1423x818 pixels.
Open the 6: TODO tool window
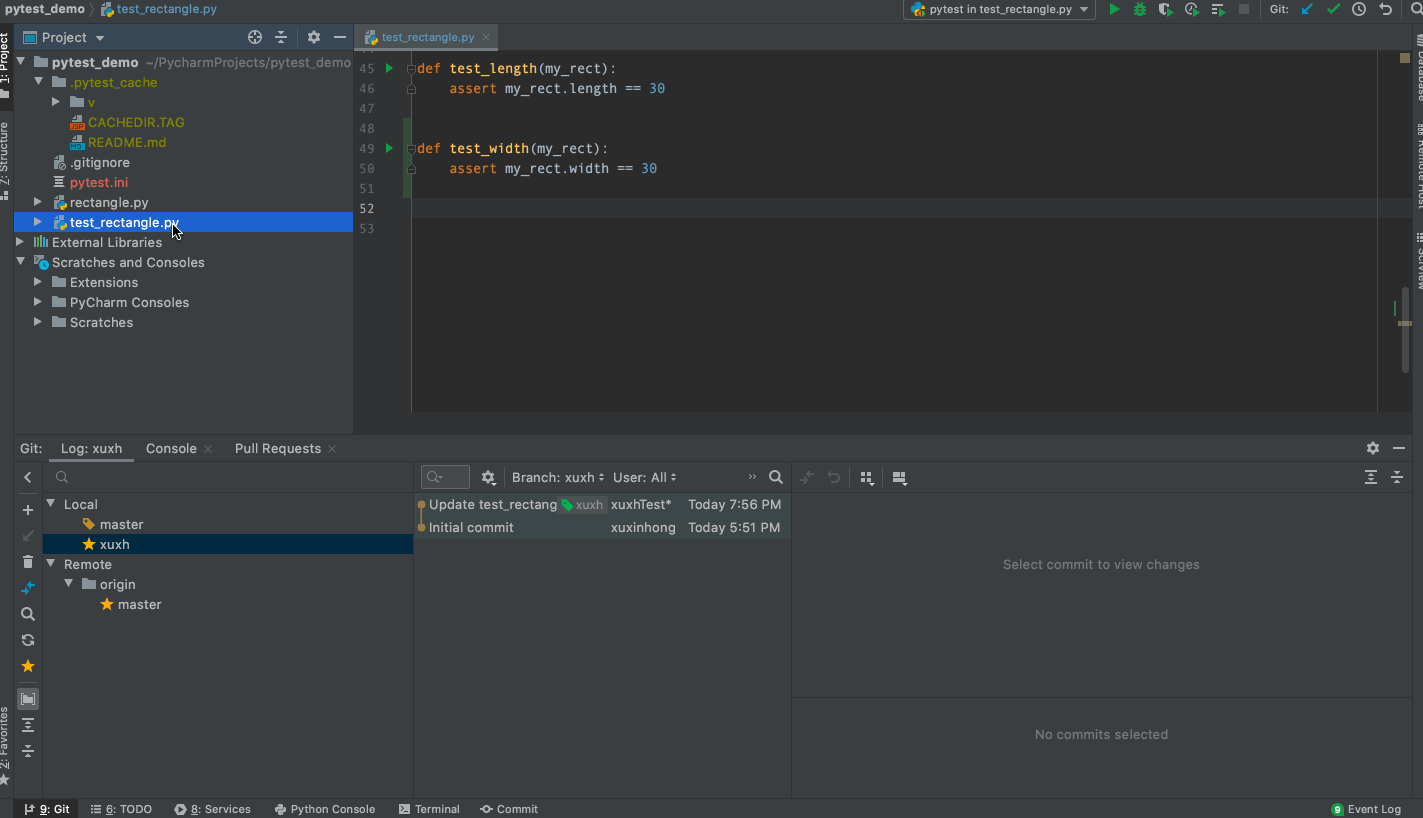point(121,809)
